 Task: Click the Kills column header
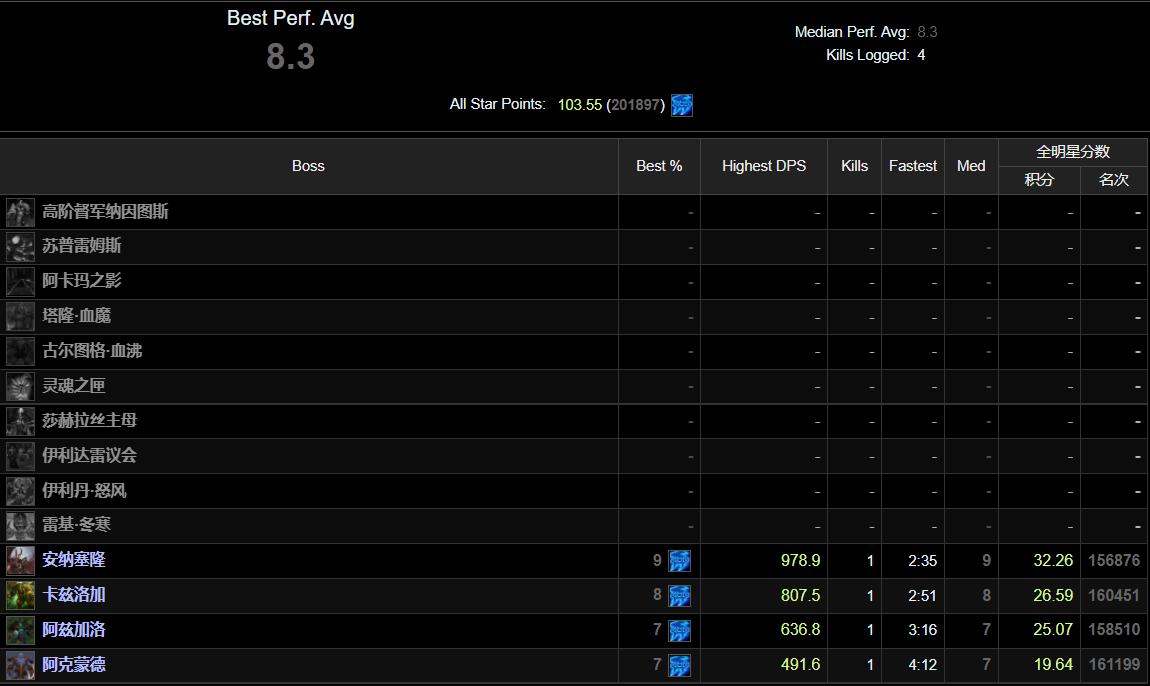(854, 166)
